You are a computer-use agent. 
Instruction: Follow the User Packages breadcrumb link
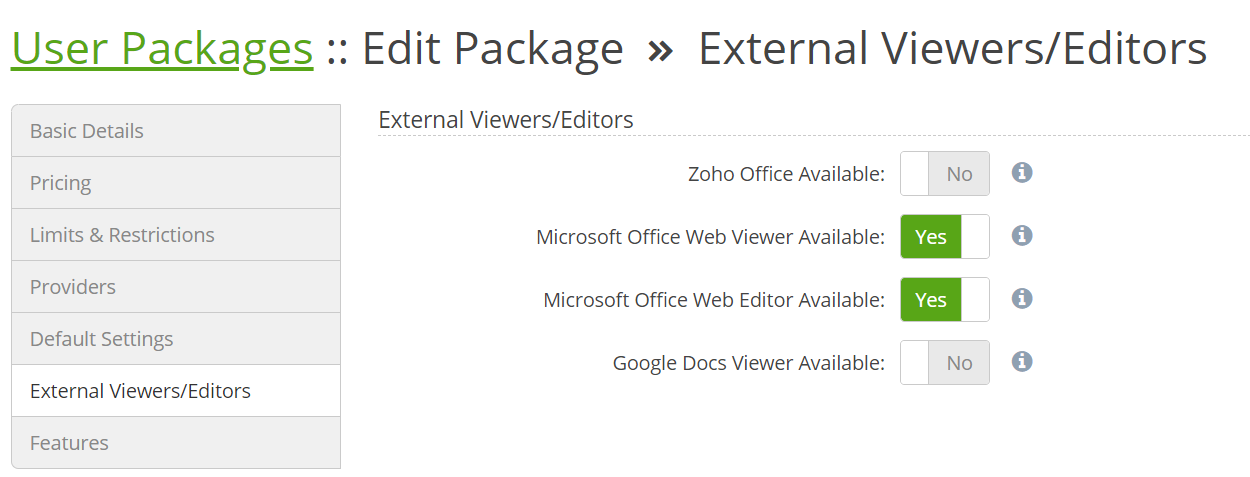[x=162, y=48]
